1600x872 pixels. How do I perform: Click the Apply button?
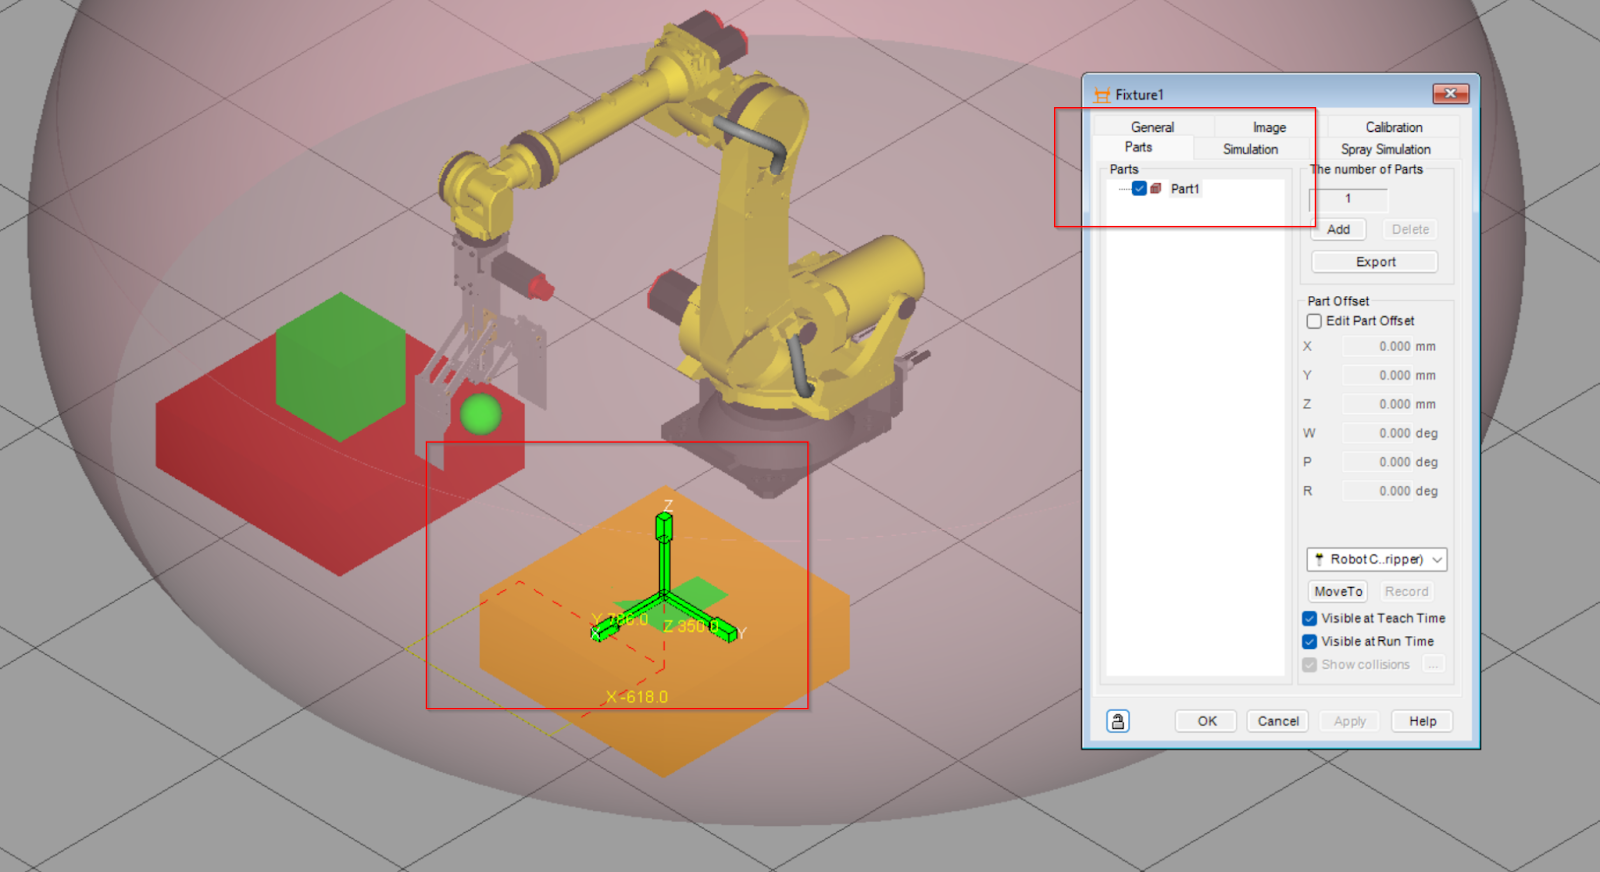point(1349,721)
